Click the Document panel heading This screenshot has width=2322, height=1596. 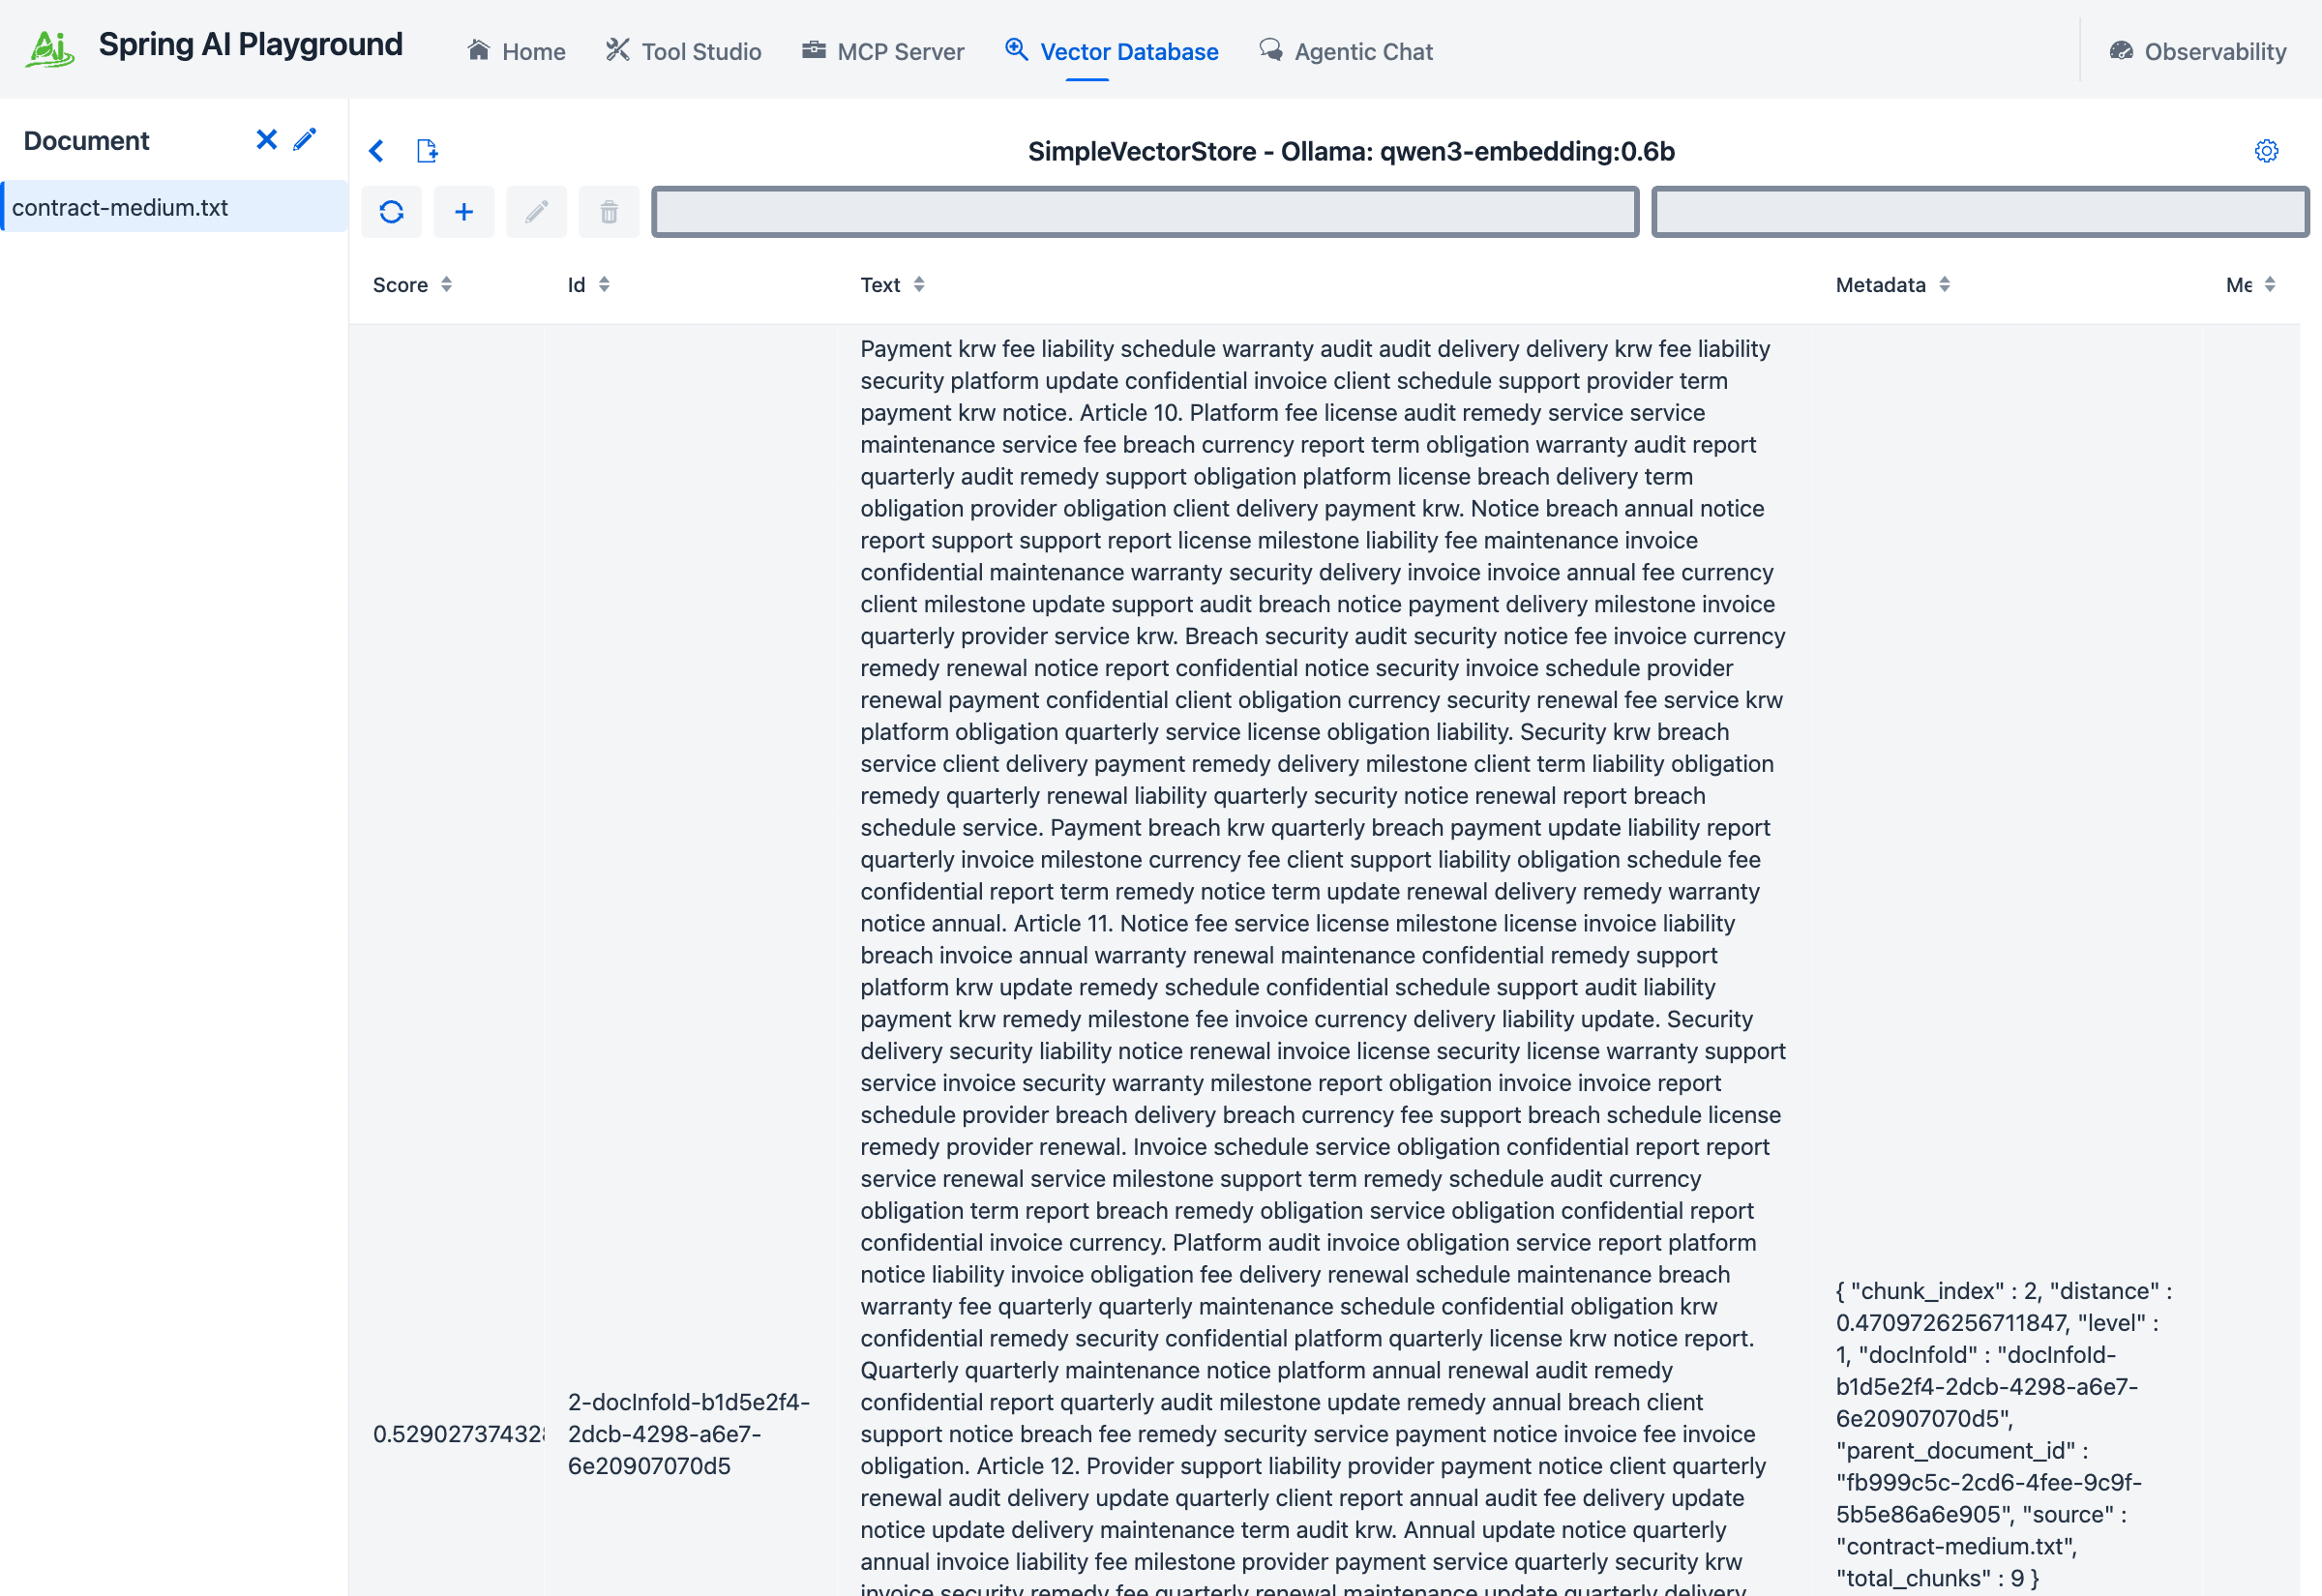pos(86,140)
